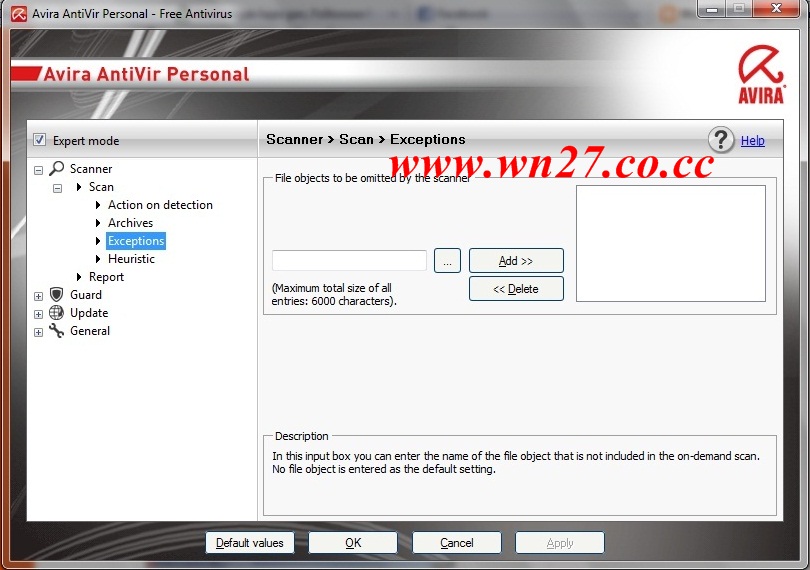Click the Update globe icon
The height and width of the screenshot is (570, 810).
coord(56,313)
